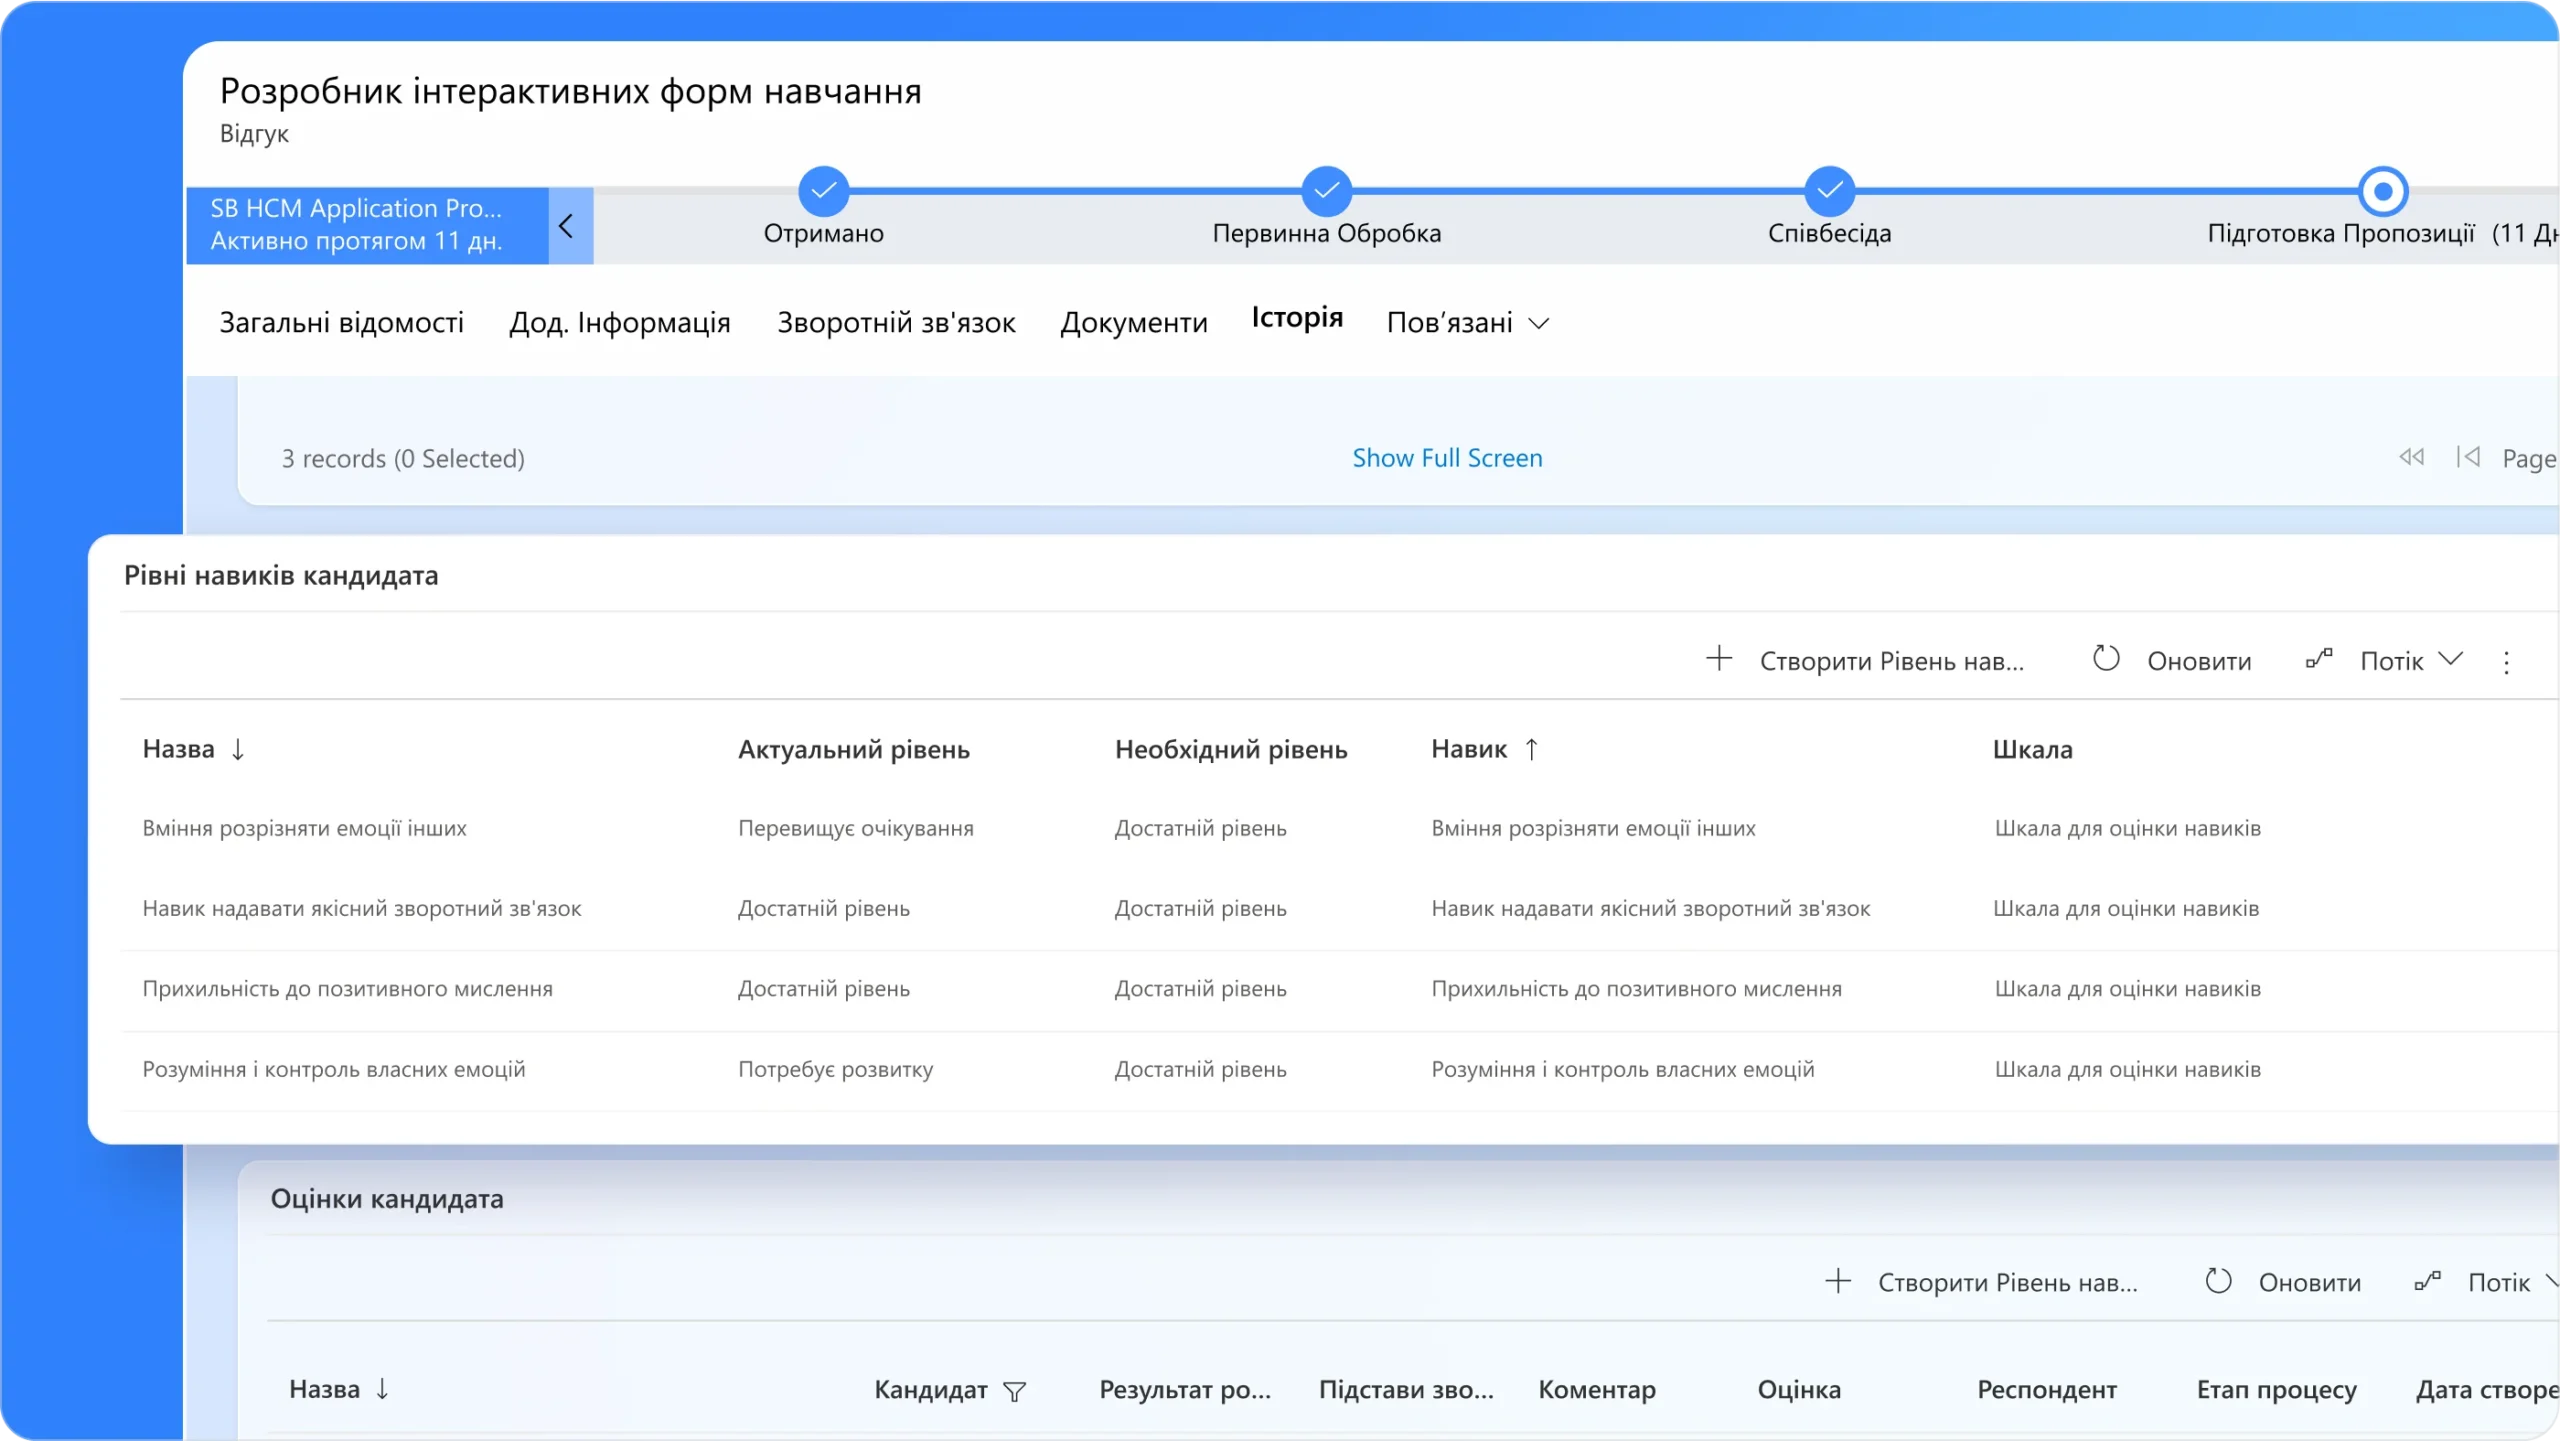
Task: Click refresh icon Оновити in skills panel
Action: (x=2106, y=659)
